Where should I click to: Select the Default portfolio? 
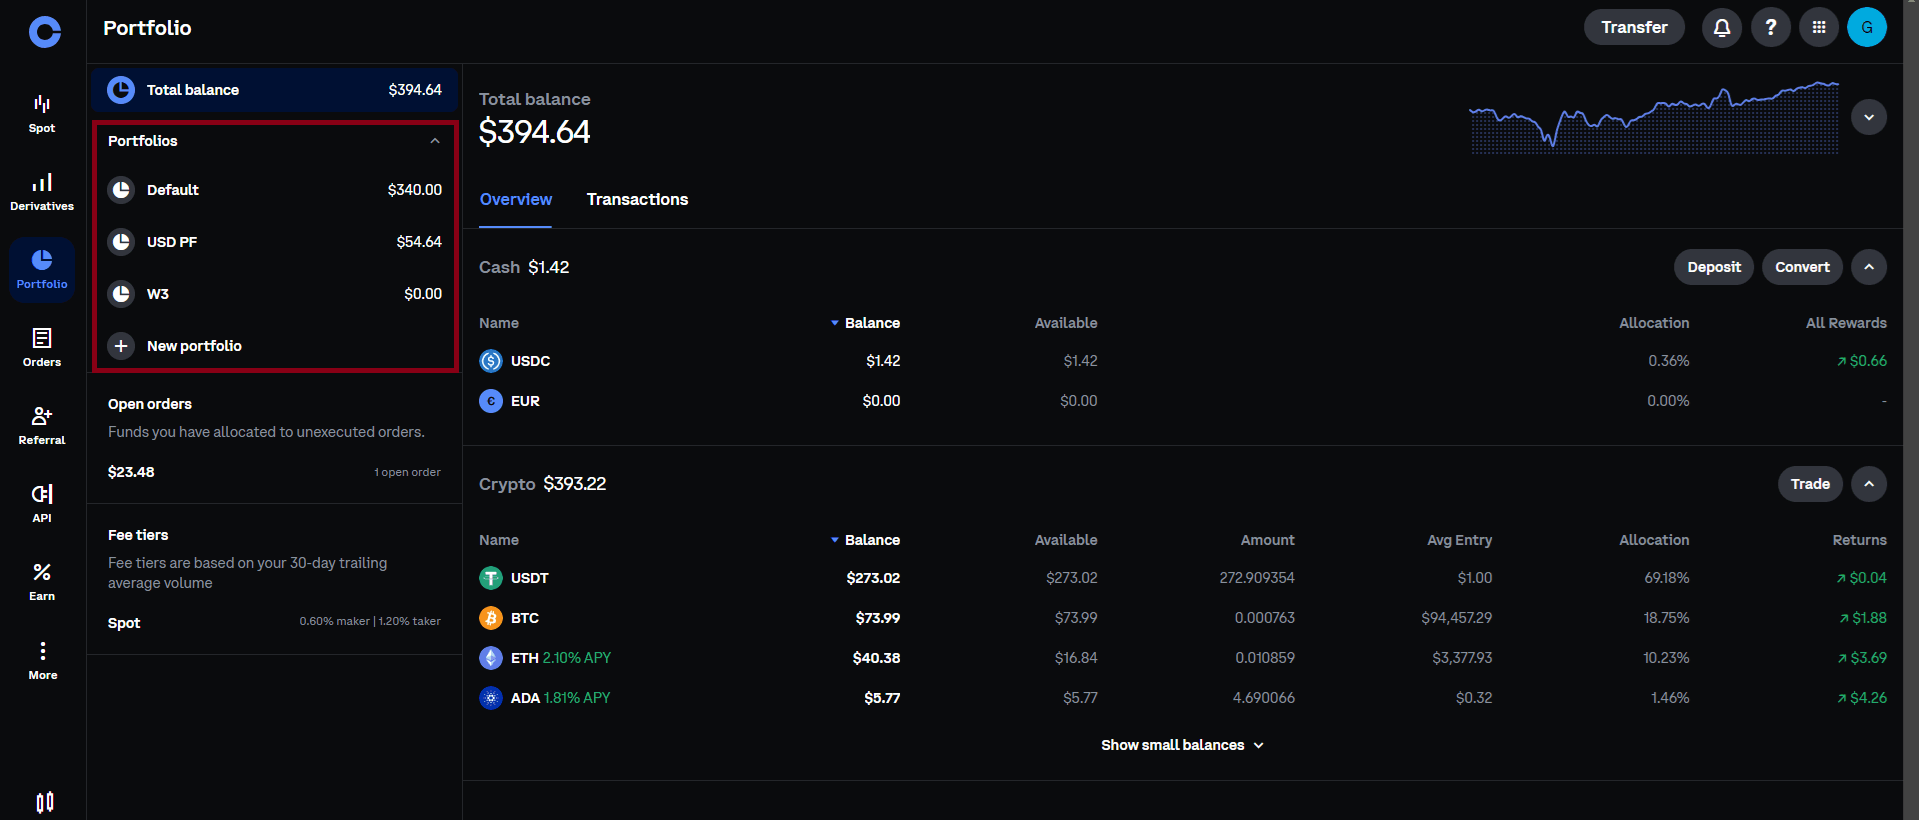pos(274,190)
